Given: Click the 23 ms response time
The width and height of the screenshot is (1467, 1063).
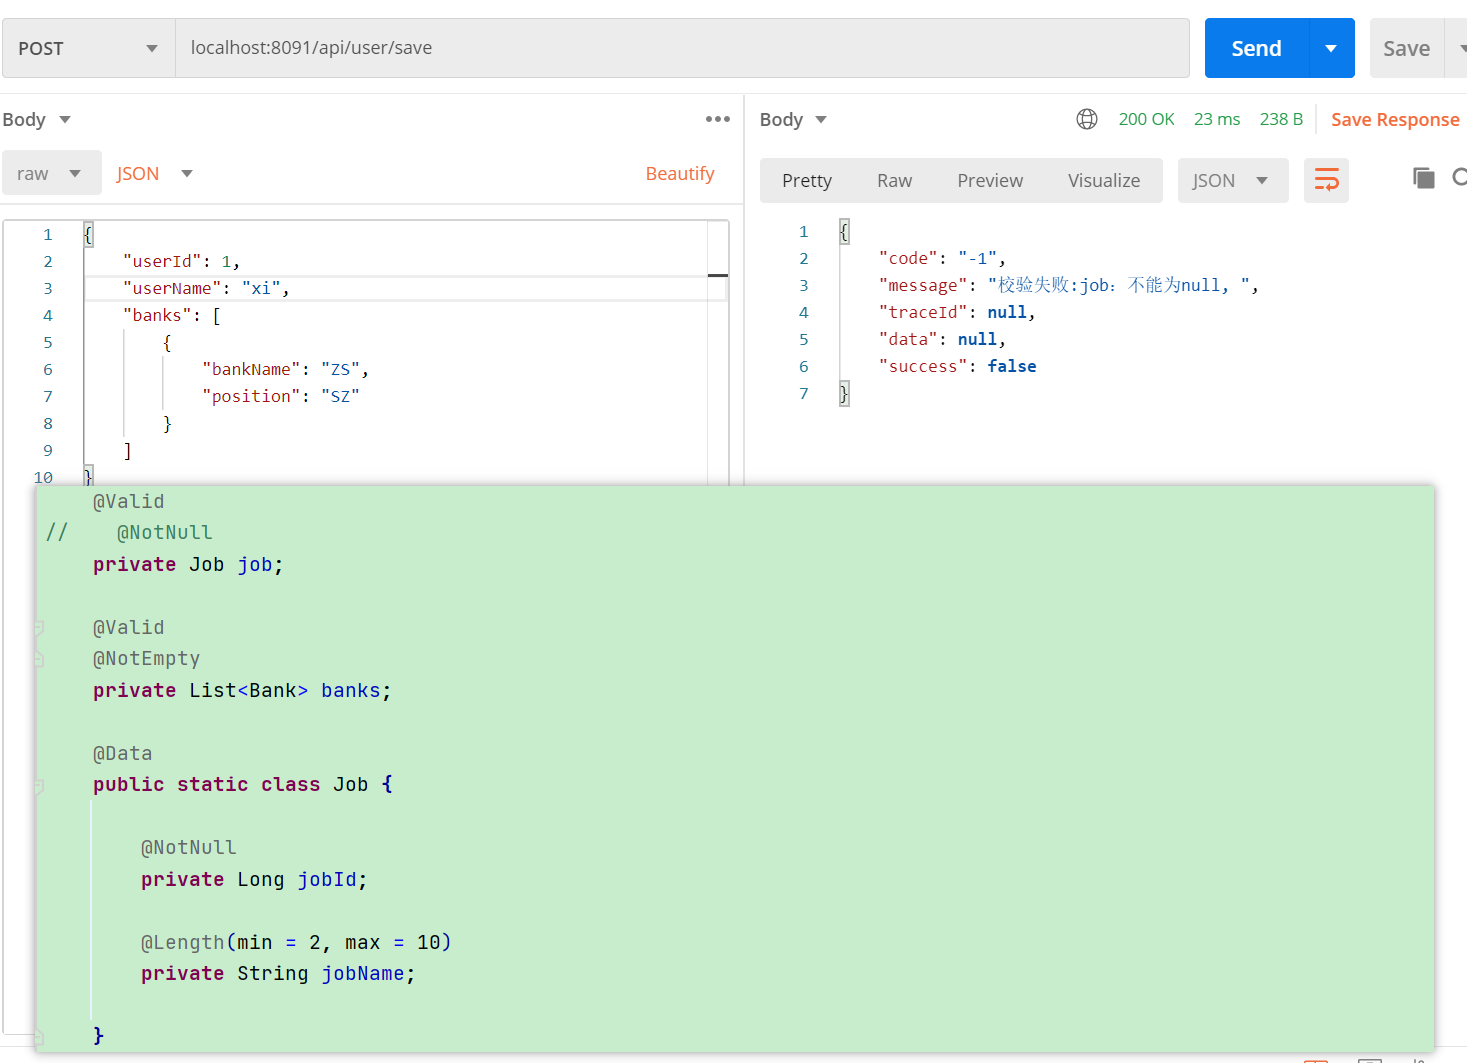Looking at the screenshot, I should click(1217, 119).
